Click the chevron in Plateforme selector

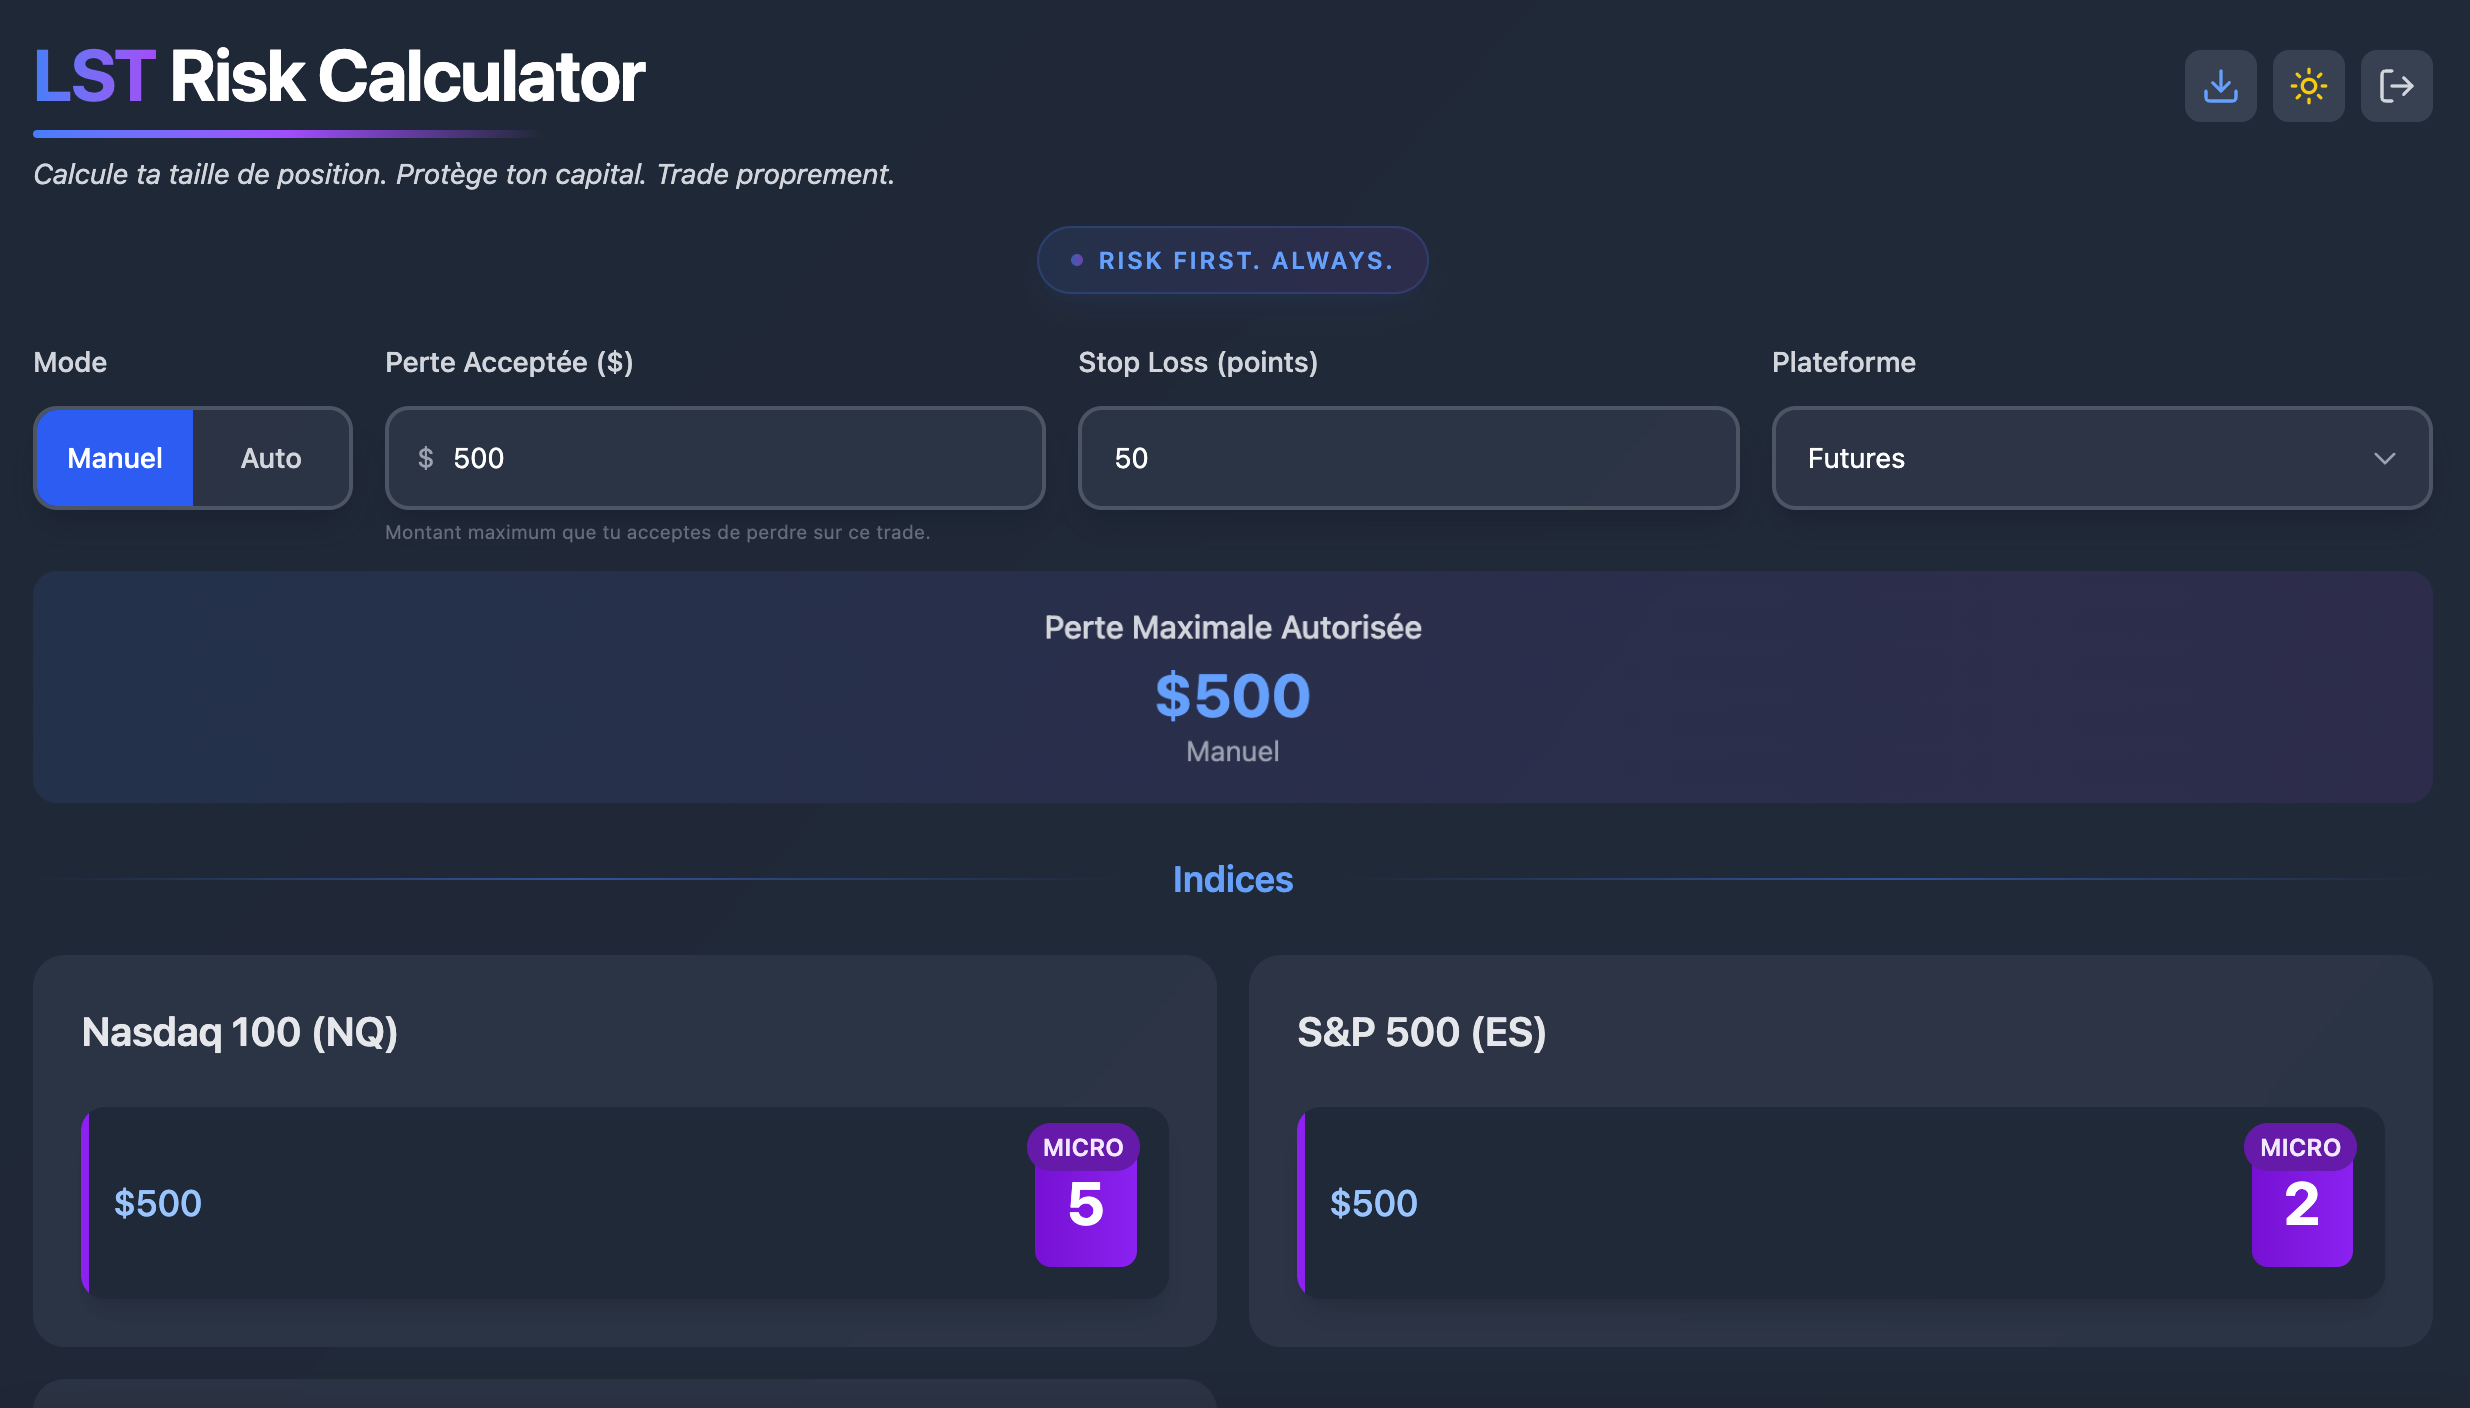(x=2384, y=458)
